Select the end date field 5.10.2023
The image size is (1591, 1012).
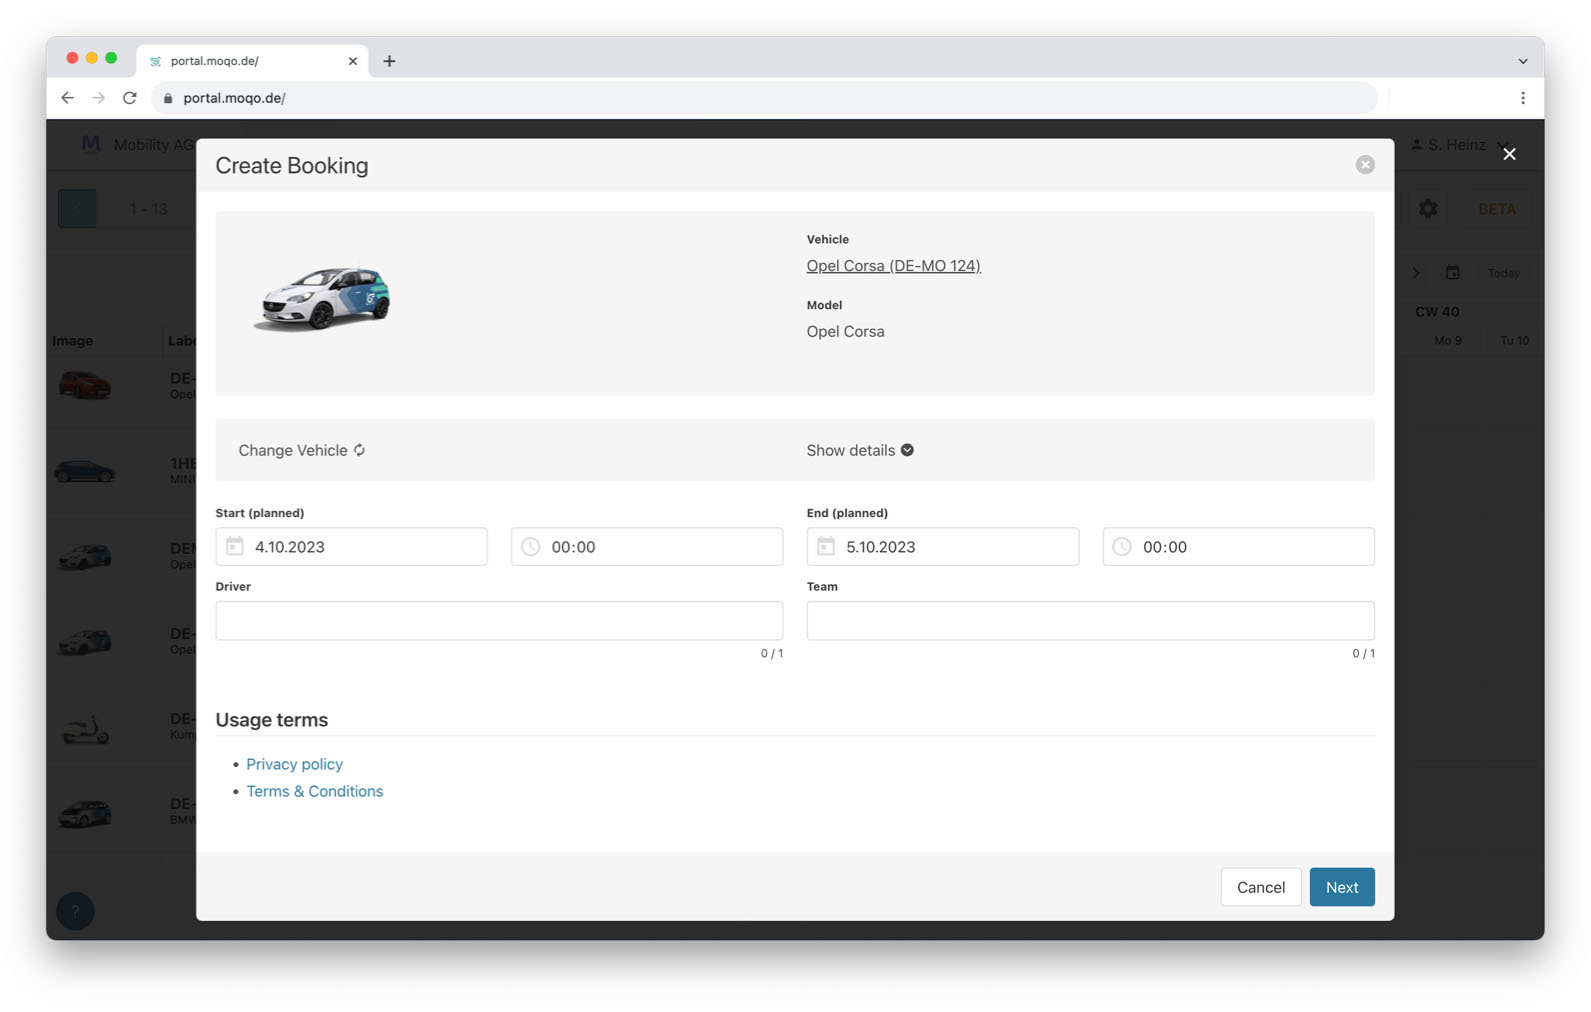pos(943,546)
